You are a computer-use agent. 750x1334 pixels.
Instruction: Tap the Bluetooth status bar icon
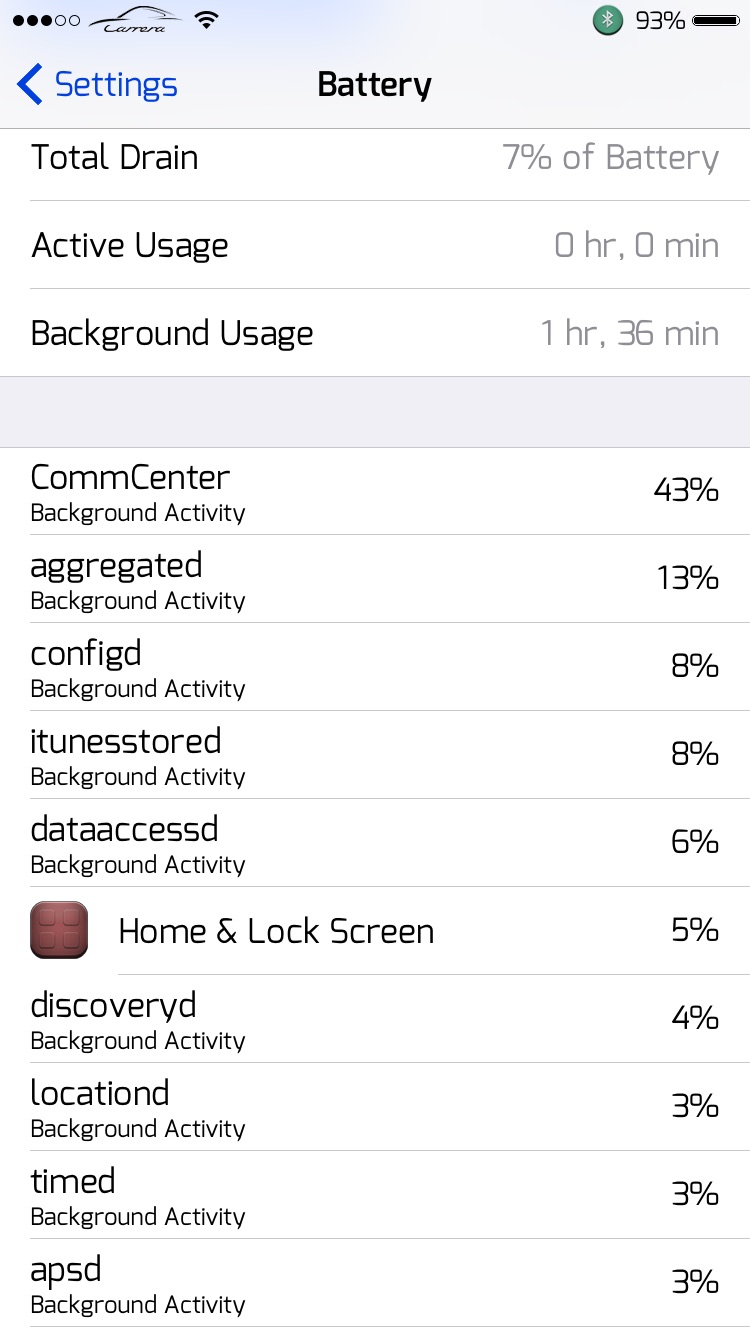tap(607, 20)
